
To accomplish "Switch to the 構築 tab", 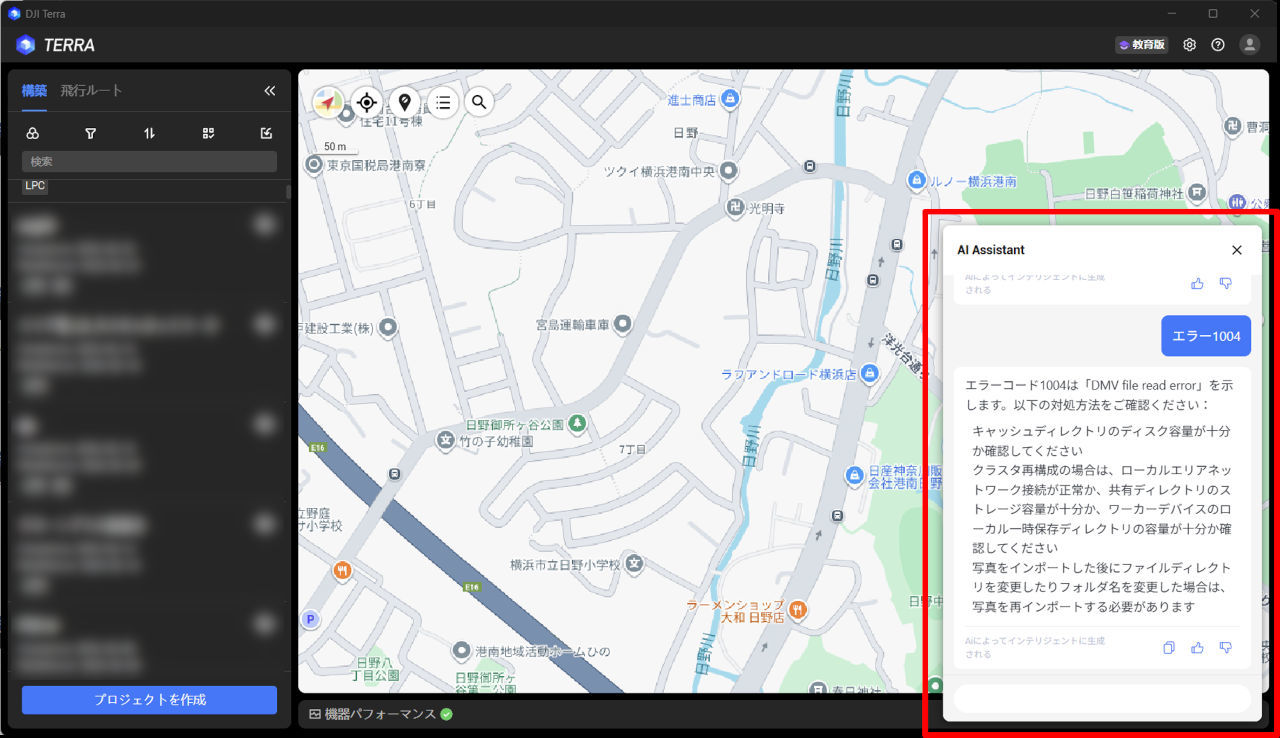I will pyautogui.click(x=34, y=91).
